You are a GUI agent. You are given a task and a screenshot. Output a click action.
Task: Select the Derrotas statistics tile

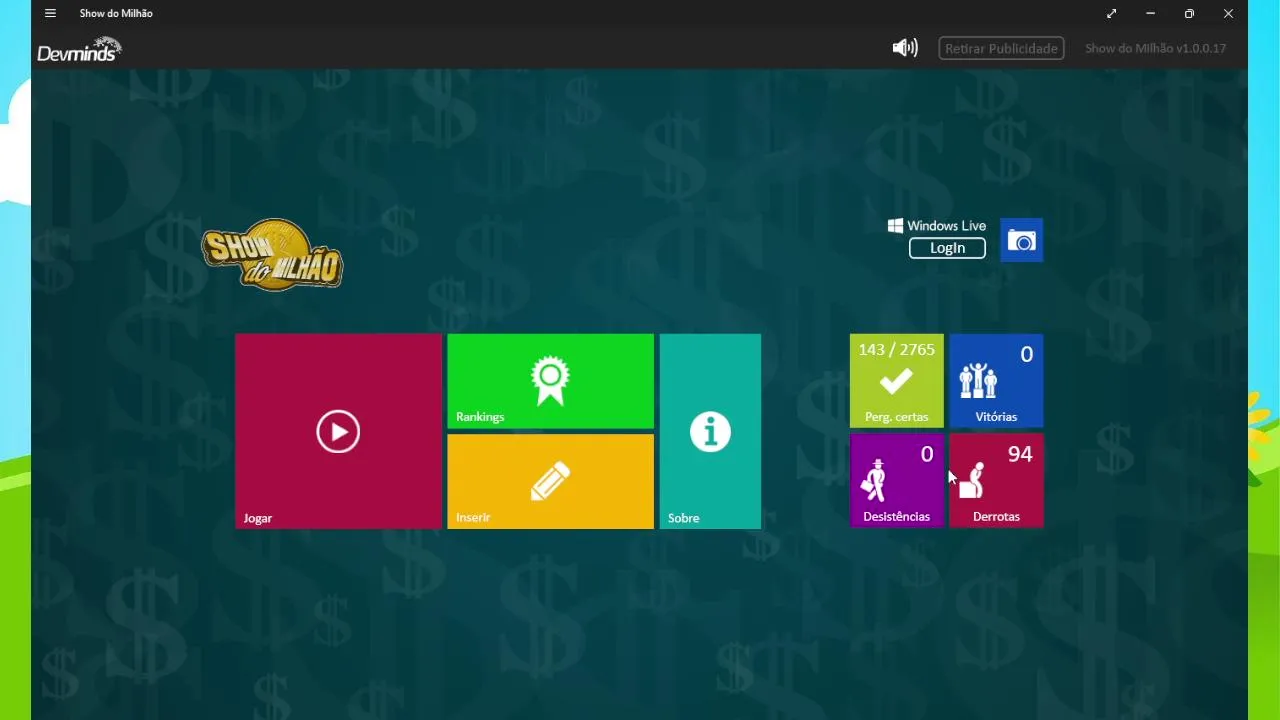[996, 480]
